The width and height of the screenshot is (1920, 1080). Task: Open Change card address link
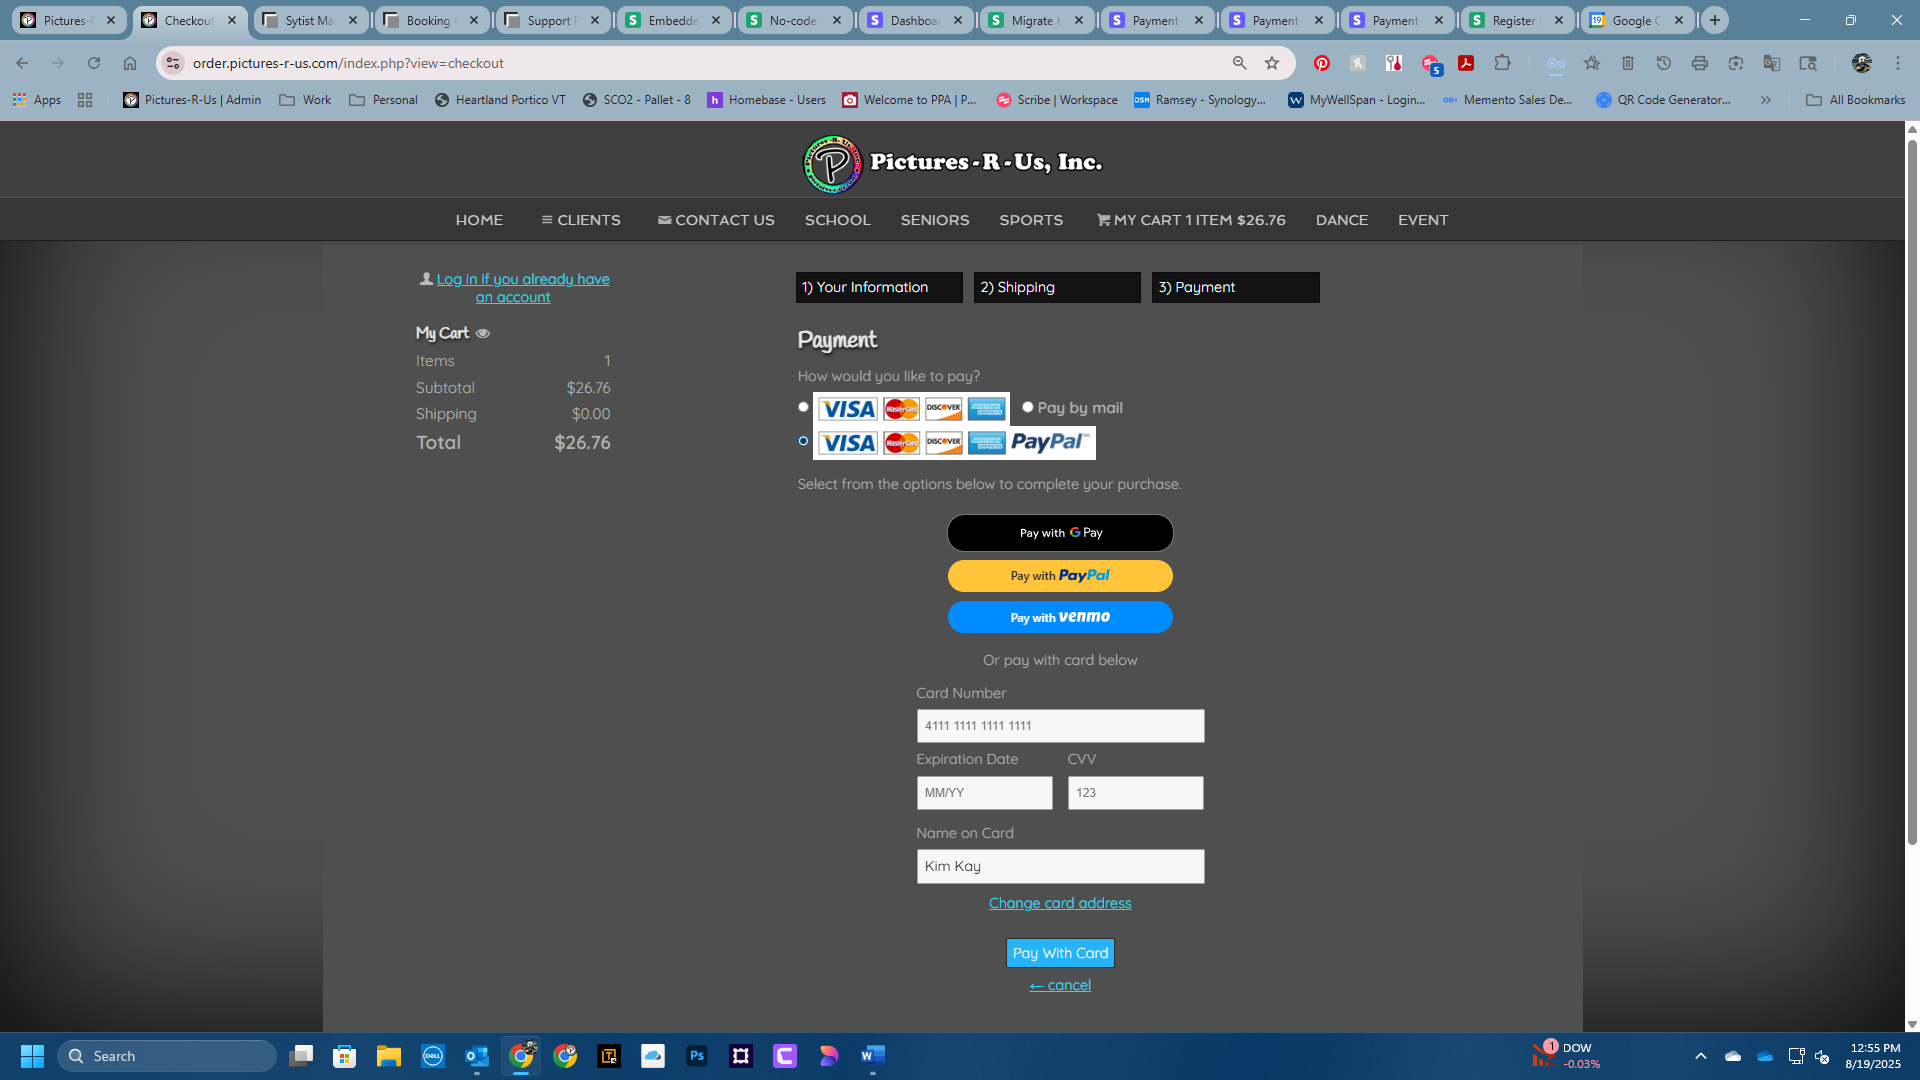tap(1060, 903)
